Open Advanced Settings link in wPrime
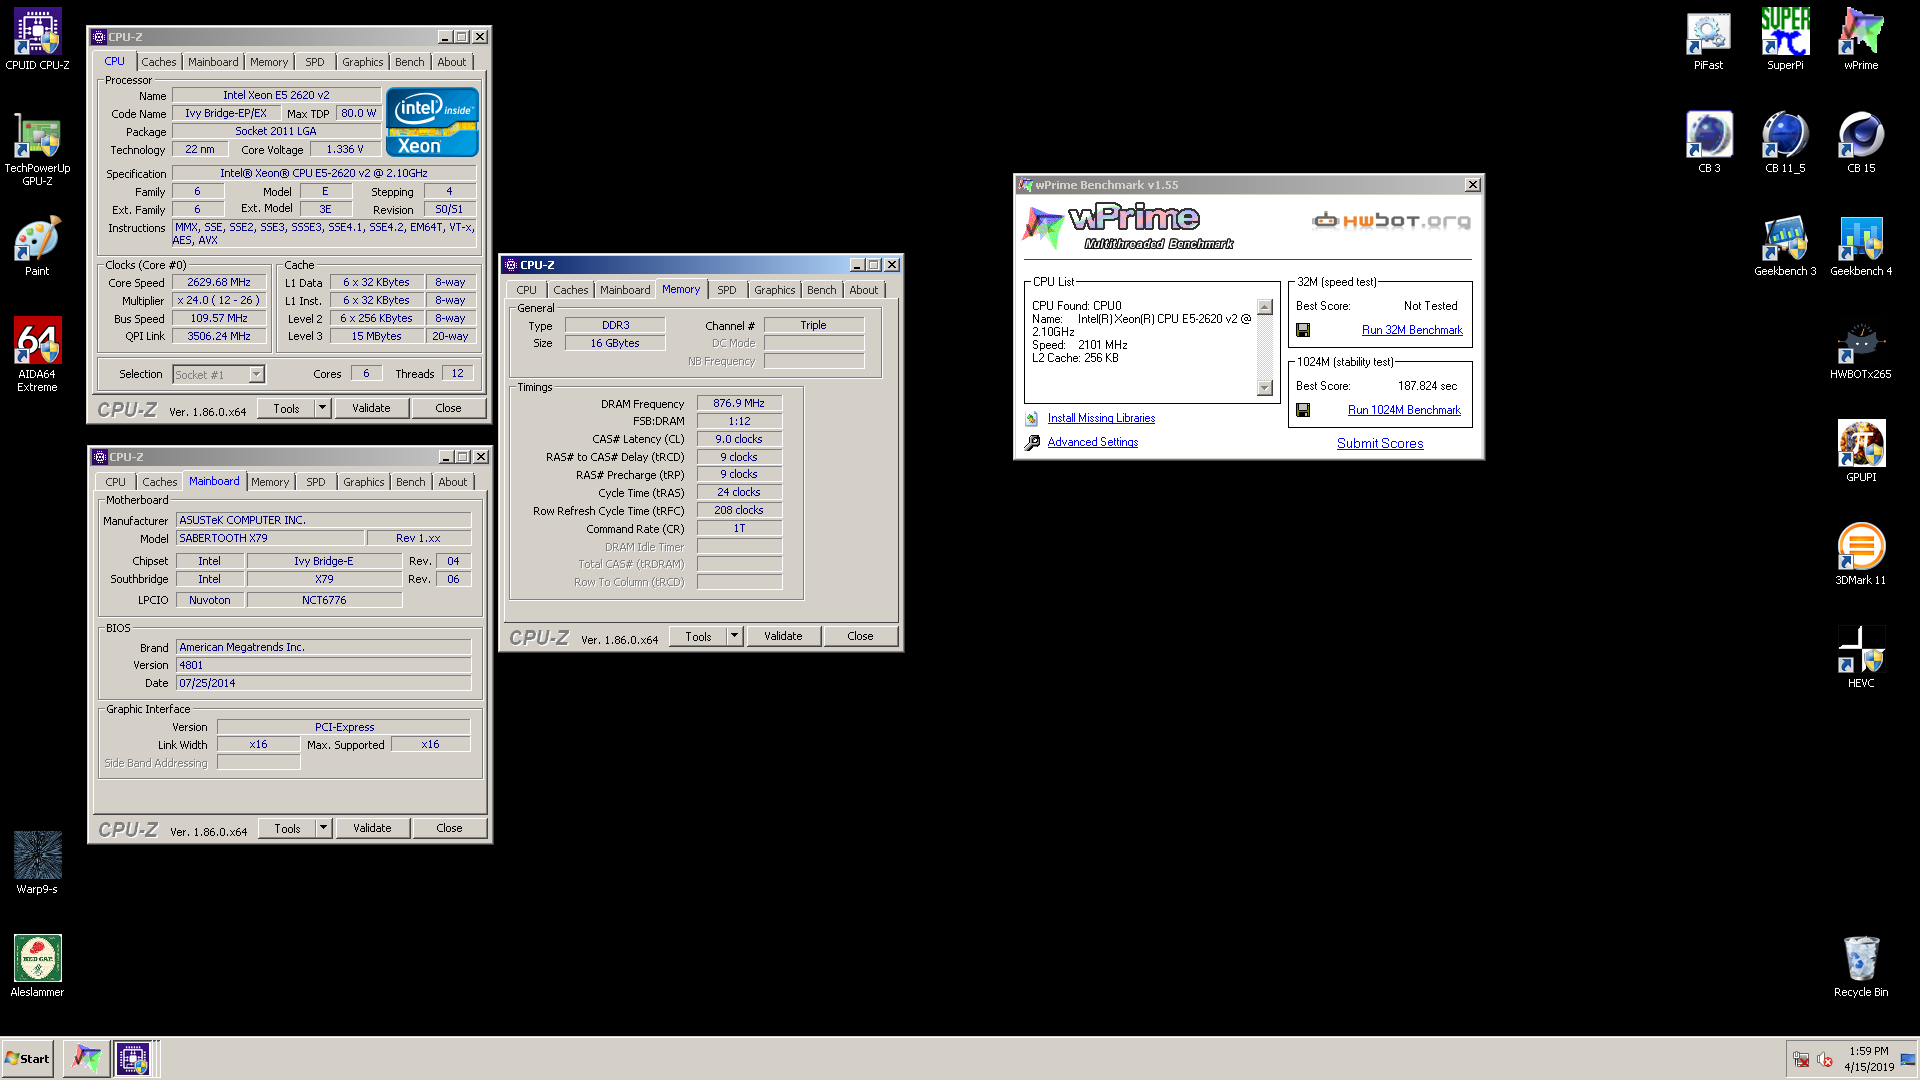The image size is (1920, 1080). (x=1092, y=442)
